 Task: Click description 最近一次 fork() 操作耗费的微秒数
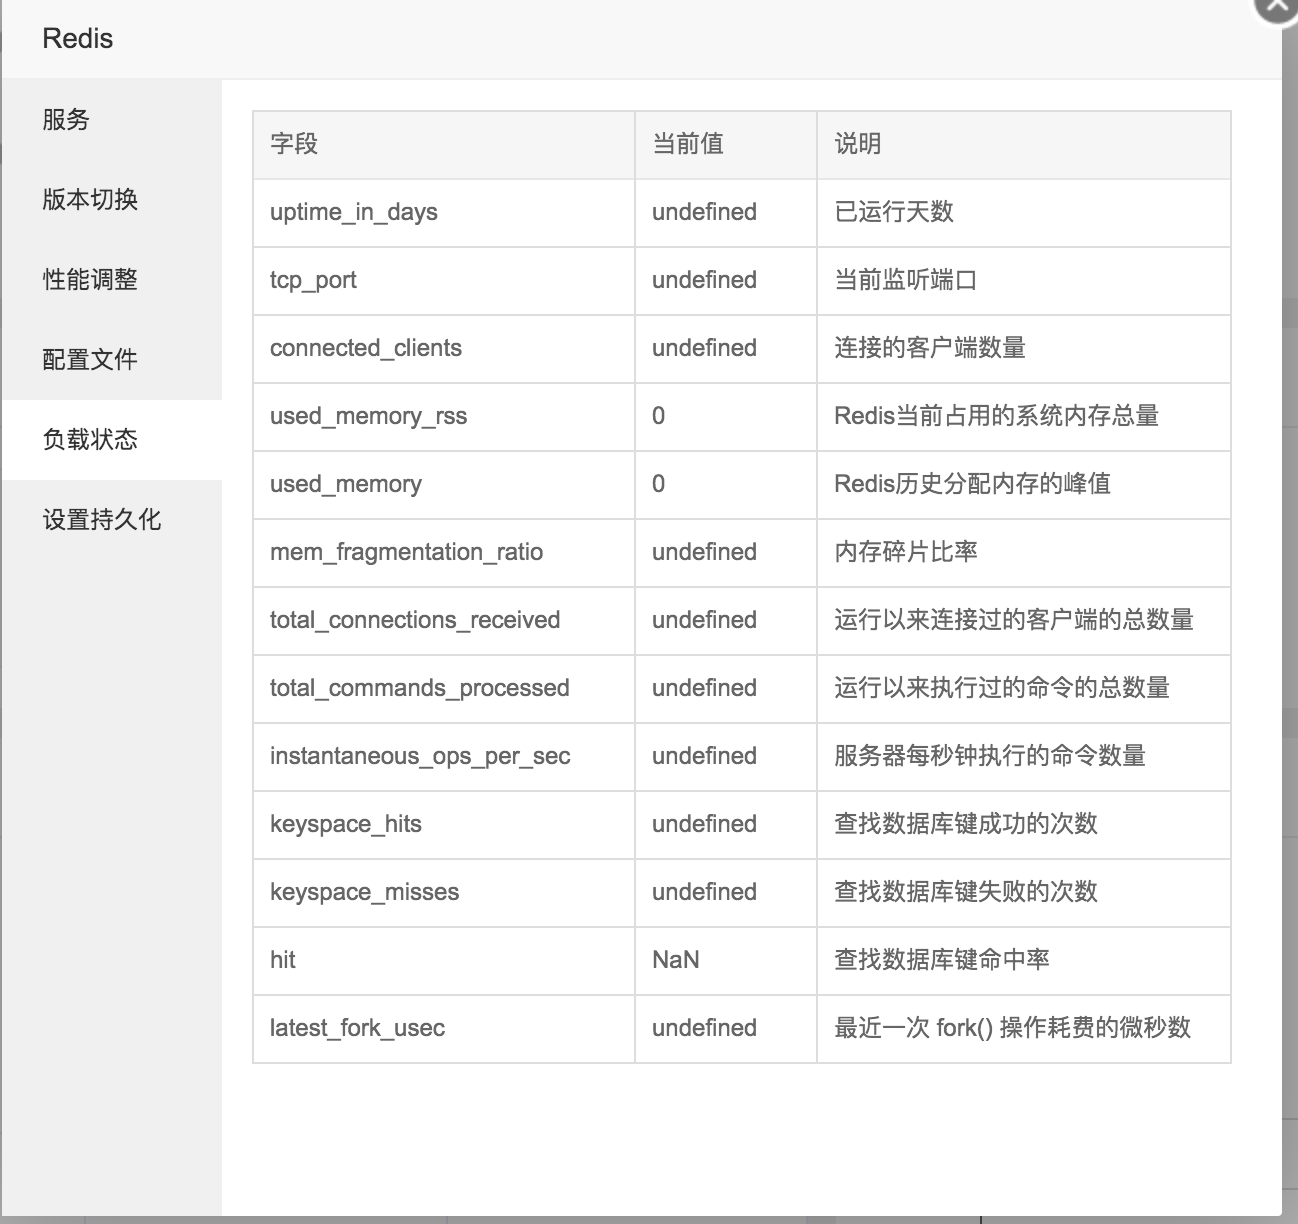tap(1013, 1028)
